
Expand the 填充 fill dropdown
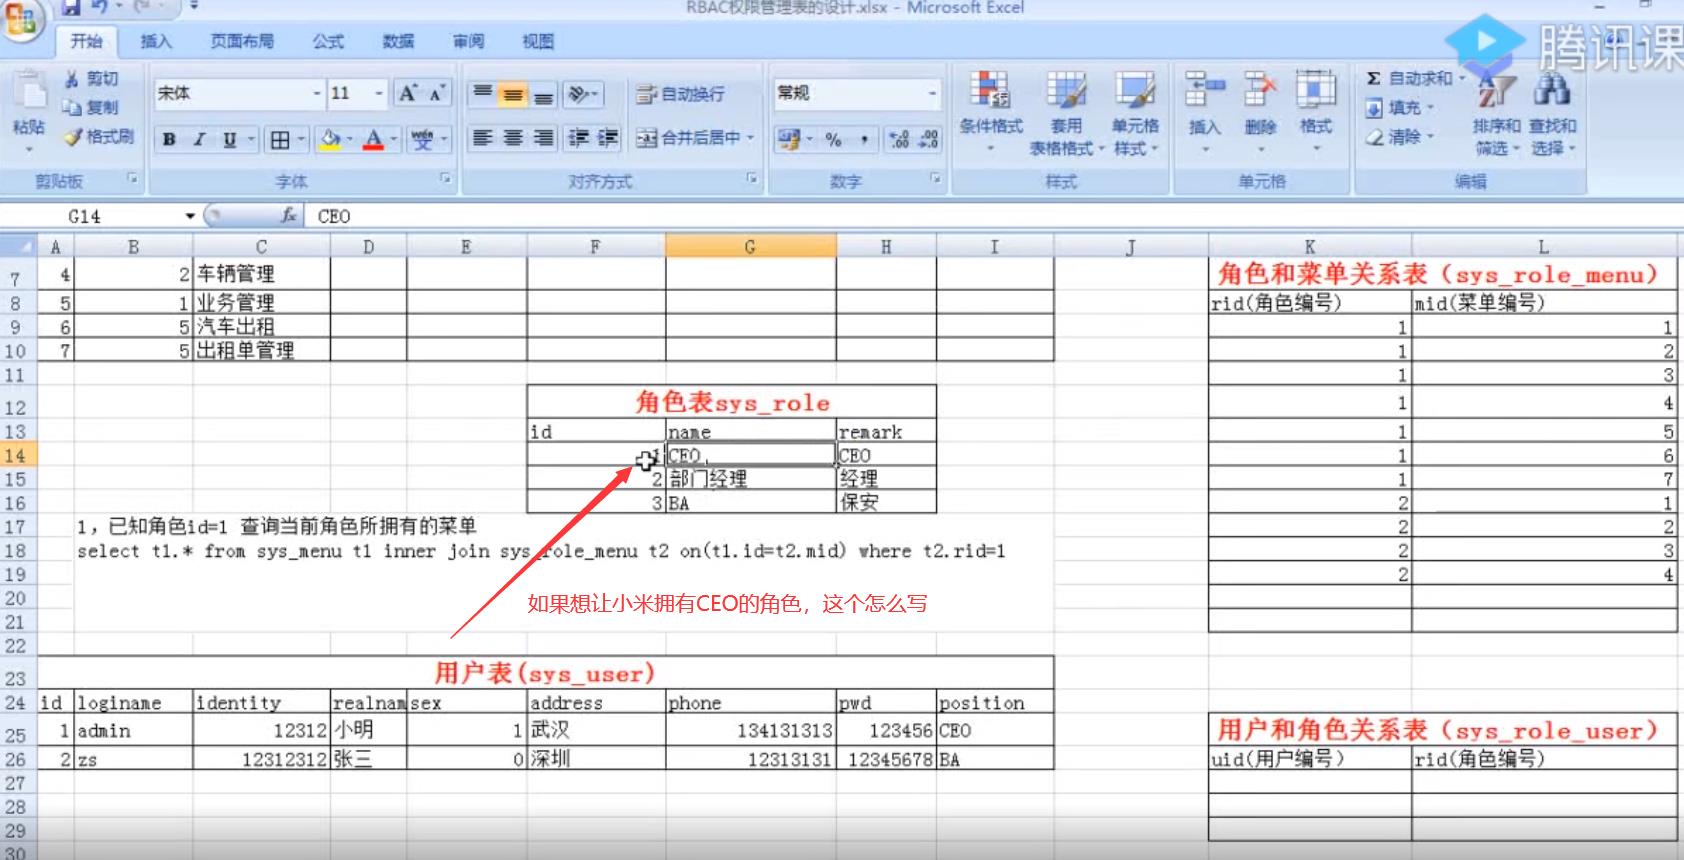(x=1429, y=107)
